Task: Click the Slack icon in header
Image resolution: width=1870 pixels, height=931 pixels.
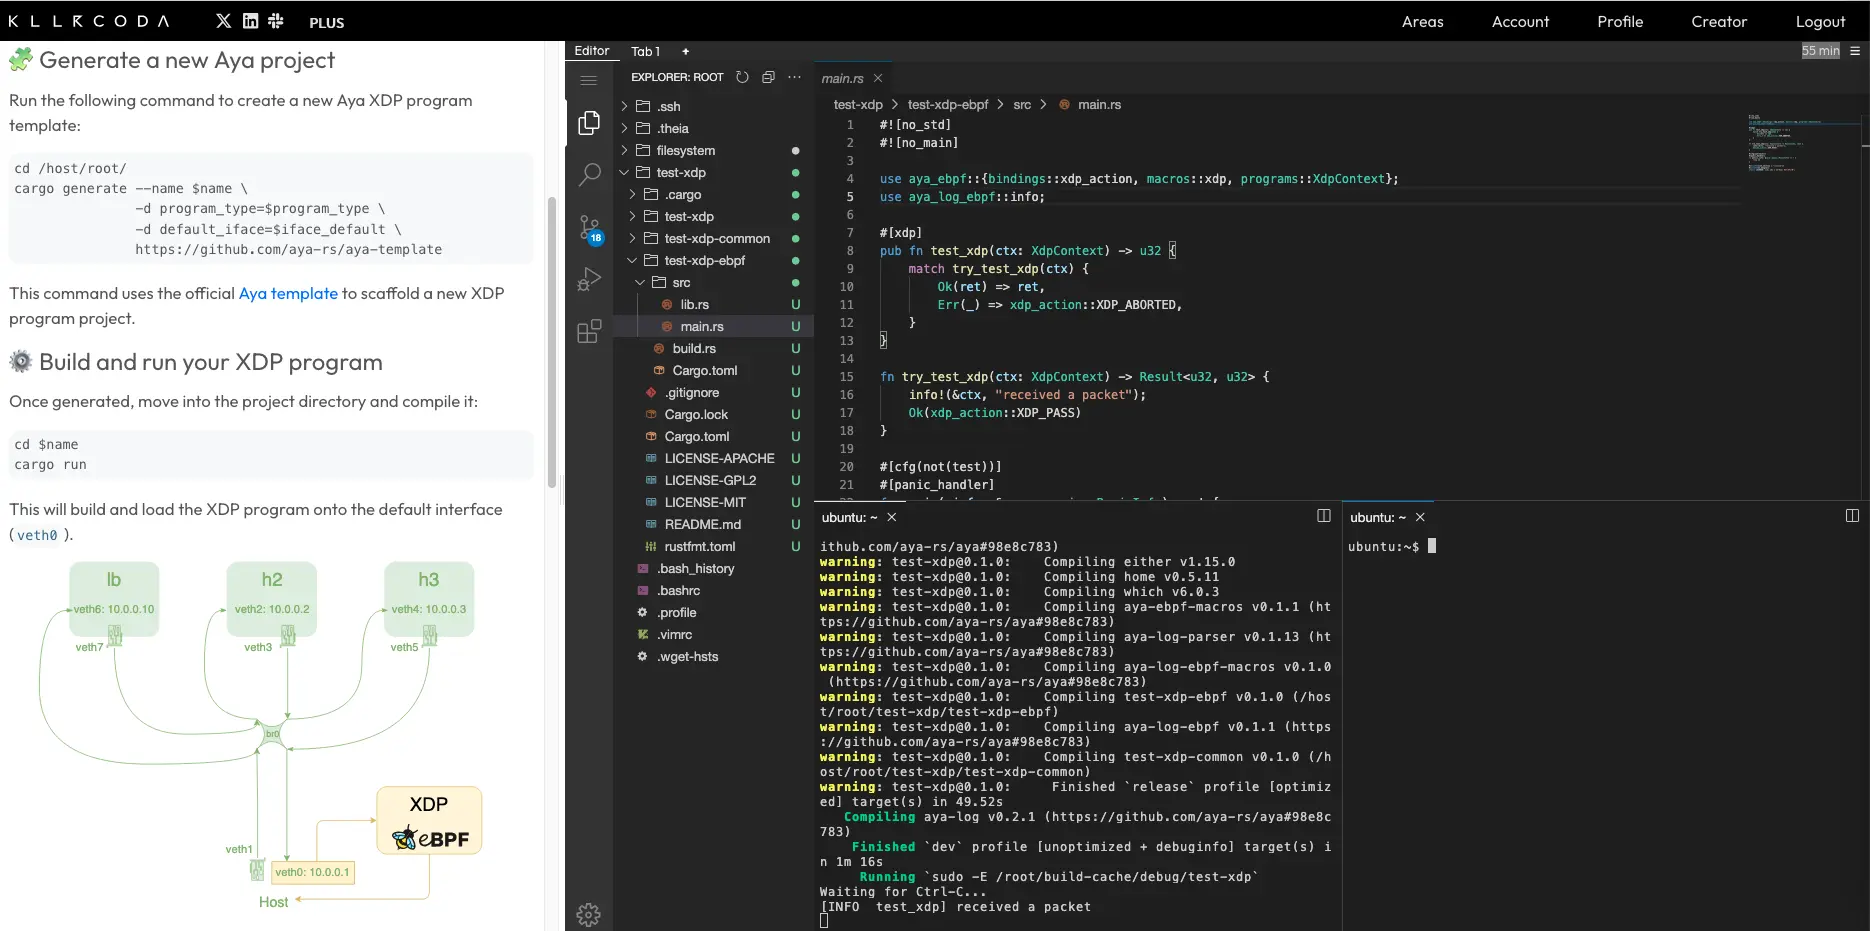Action: pos(276,21)
